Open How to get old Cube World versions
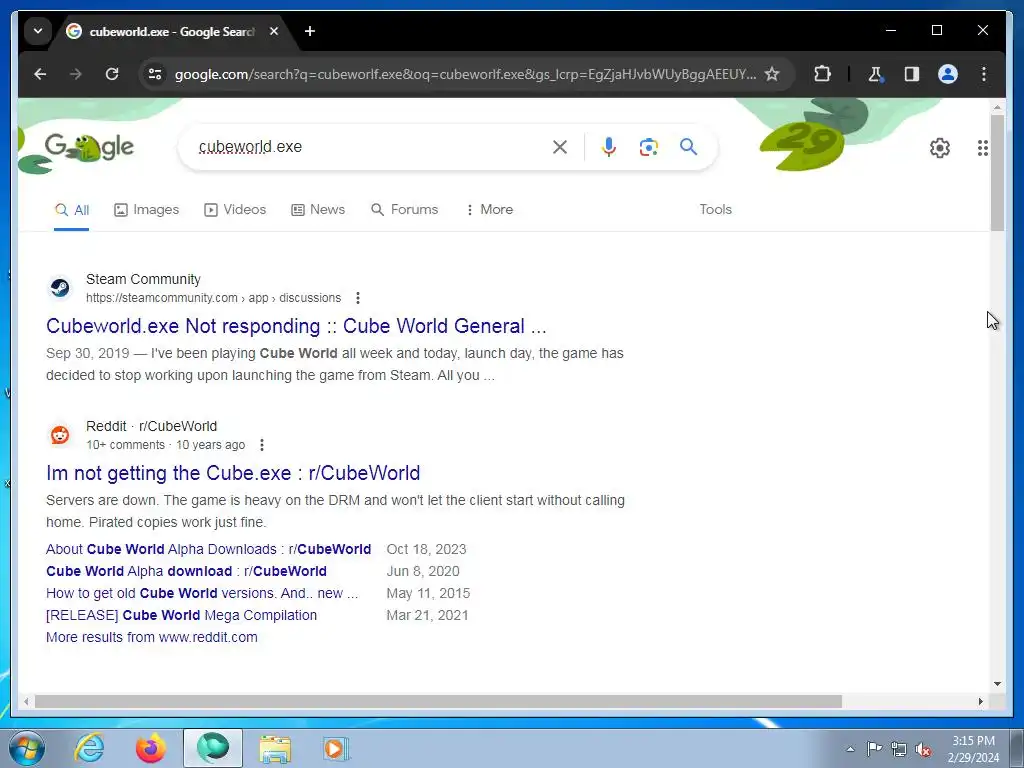Screen dimensions: 1024x768 pyautogui.click(x=202, y=593)
